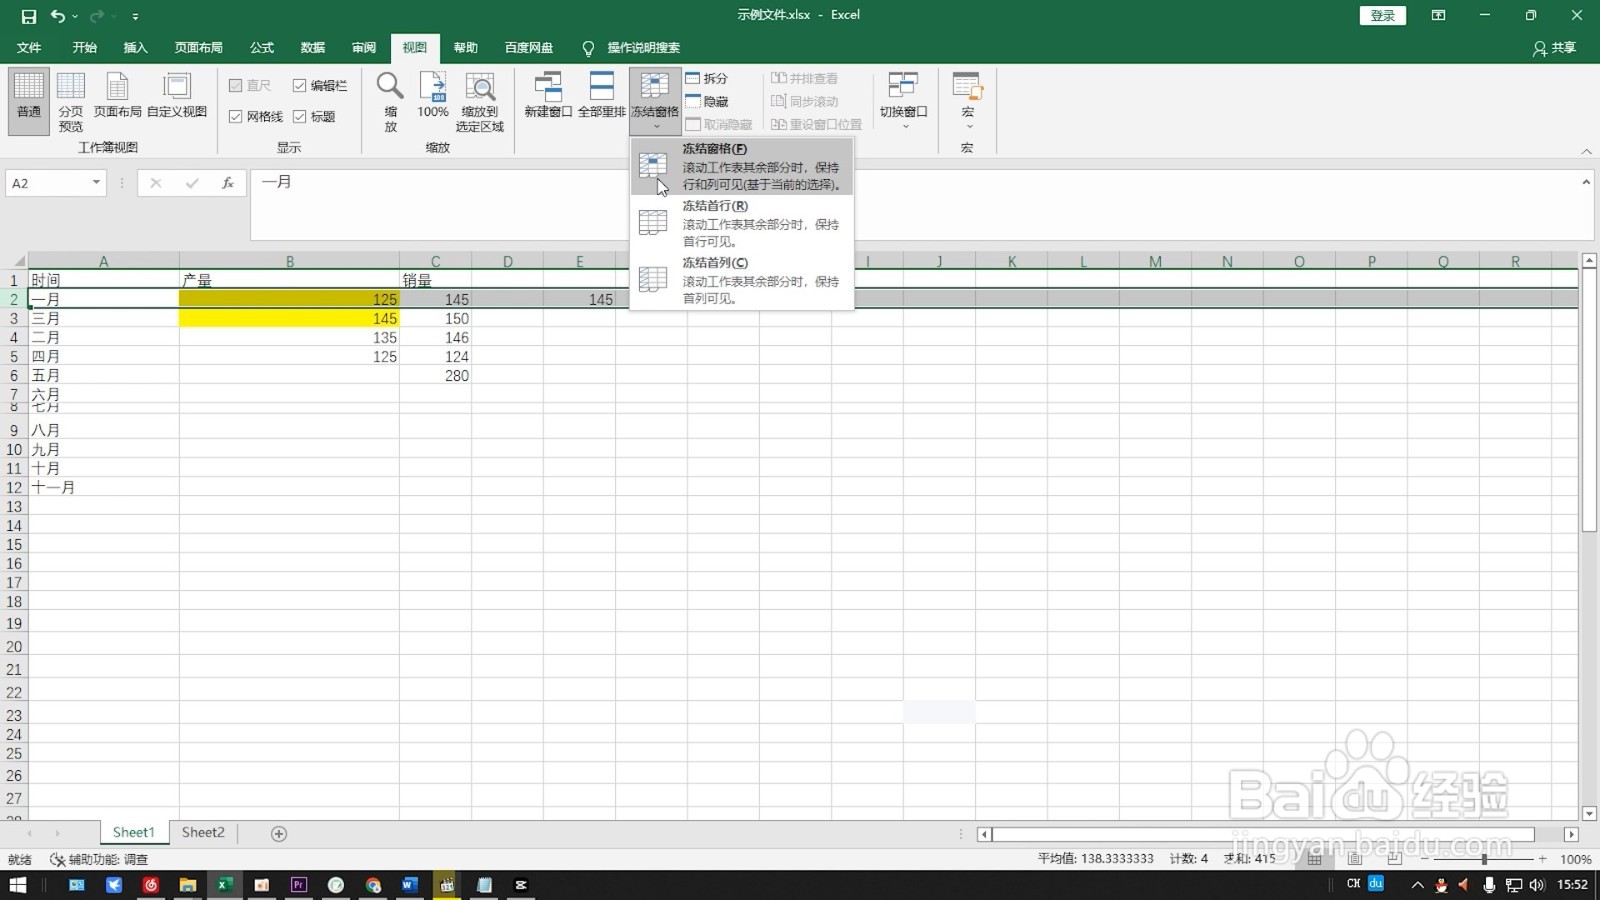Click the Sign in (登录) button
The image size is (1600, 900).
coord(1383,15)
